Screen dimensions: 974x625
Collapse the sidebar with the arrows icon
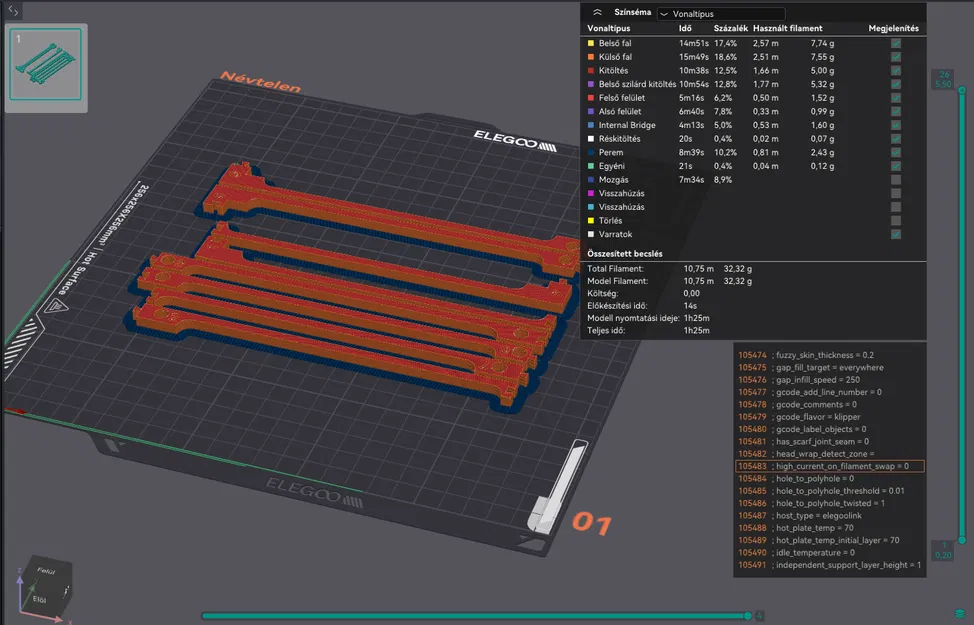pos(13,11)
